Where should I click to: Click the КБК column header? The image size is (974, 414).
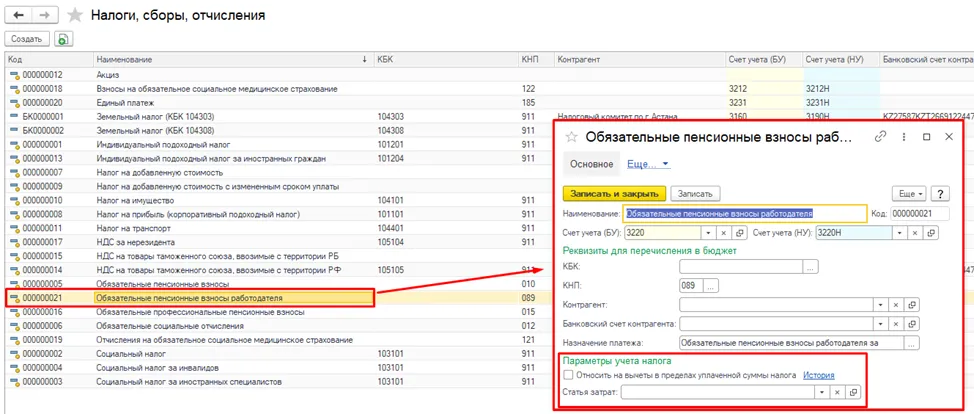click(x=445, y=59)
